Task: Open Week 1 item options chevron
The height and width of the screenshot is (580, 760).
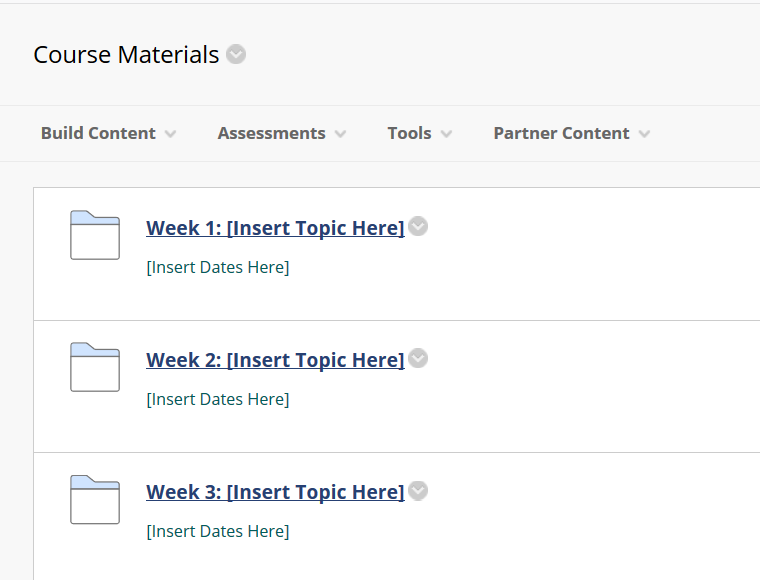Action: pyautogui.click(x=418, y=226)
